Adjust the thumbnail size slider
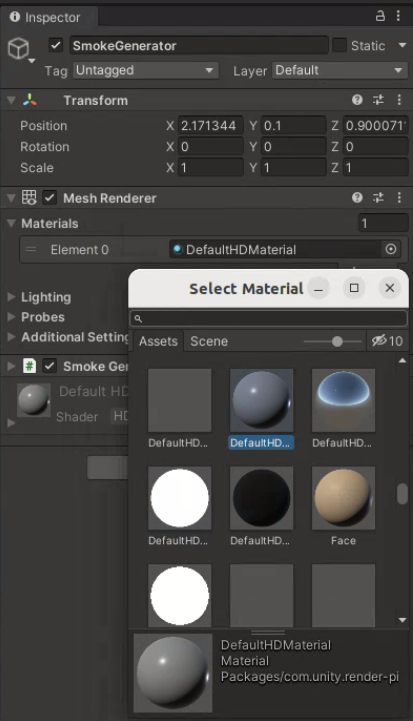This screenshot has width=413, height=721. point(337,341)
